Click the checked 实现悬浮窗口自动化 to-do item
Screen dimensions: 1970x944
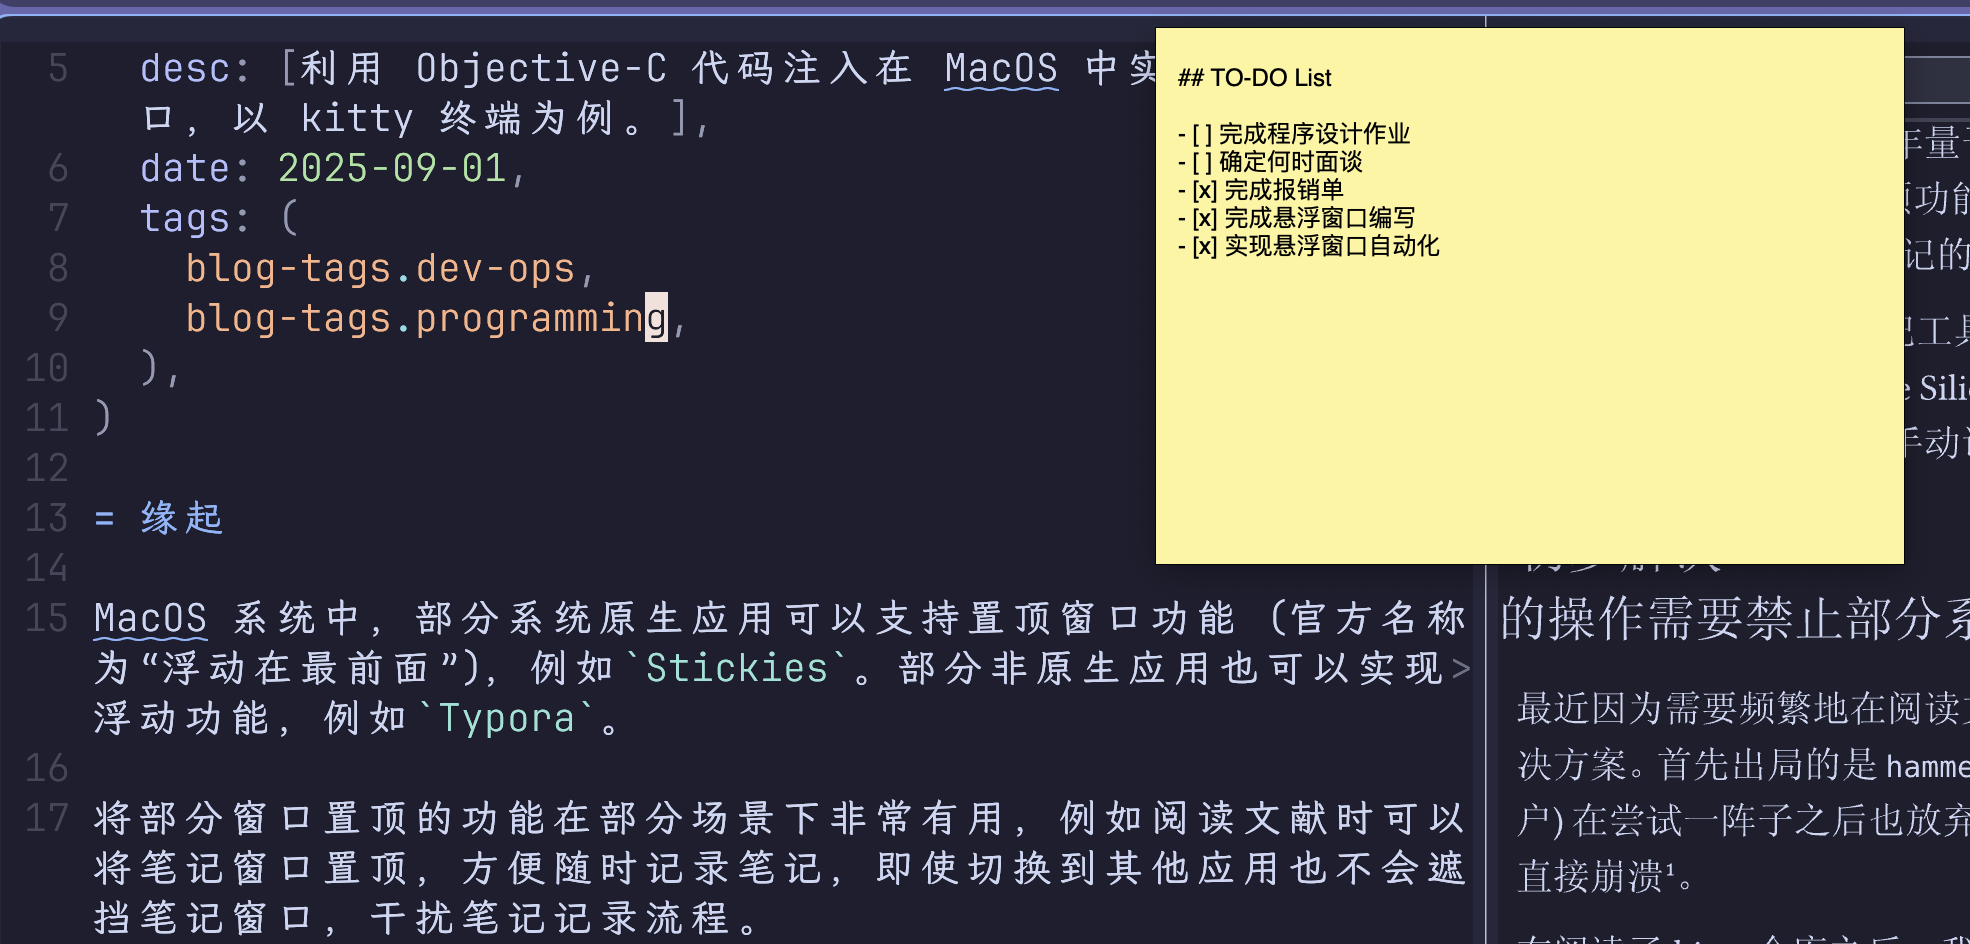[x=1308, y=246]
